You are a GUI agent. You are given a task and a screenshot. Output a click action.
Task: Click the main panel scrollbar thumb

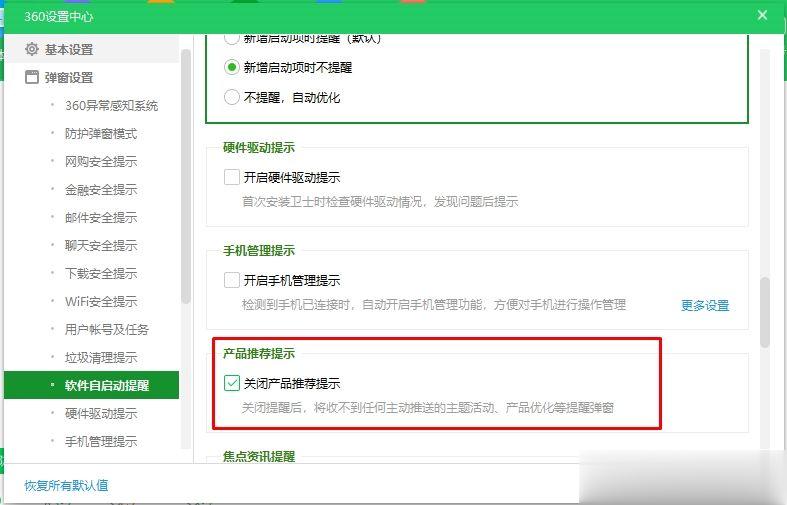click(x=764, y=311)
